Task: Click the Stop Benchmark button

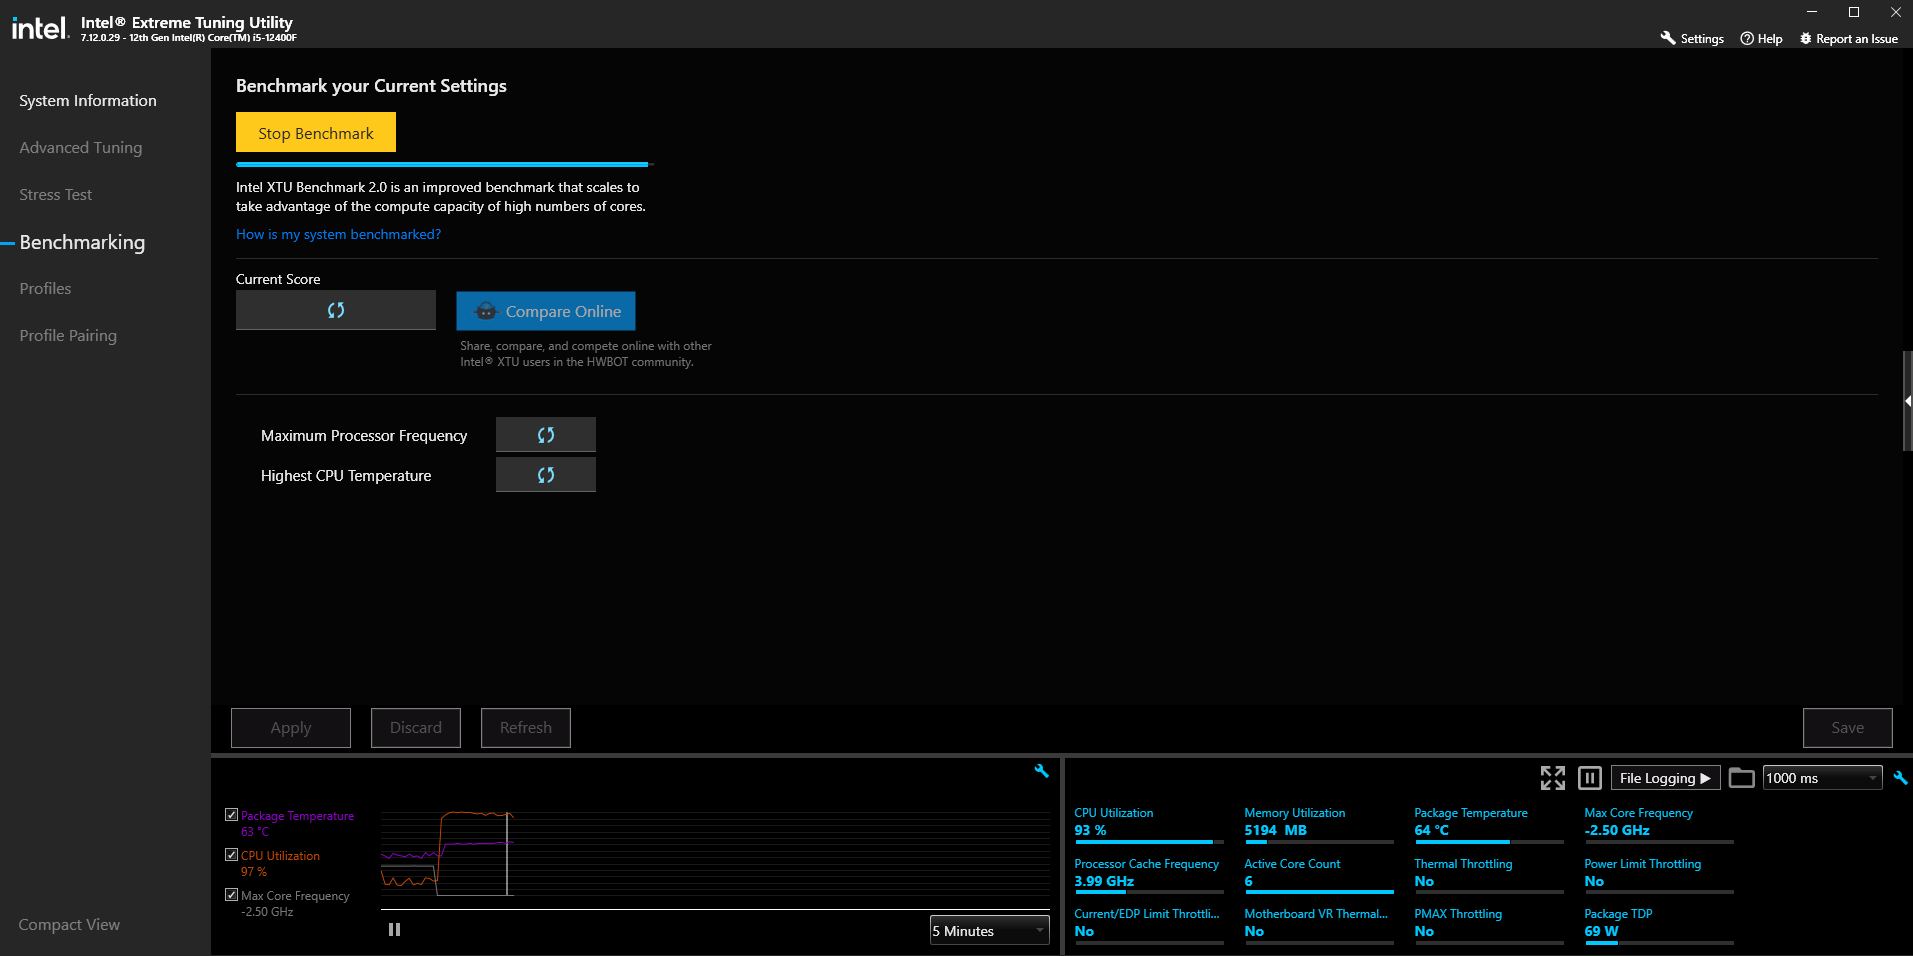Action: coord(316,132)
